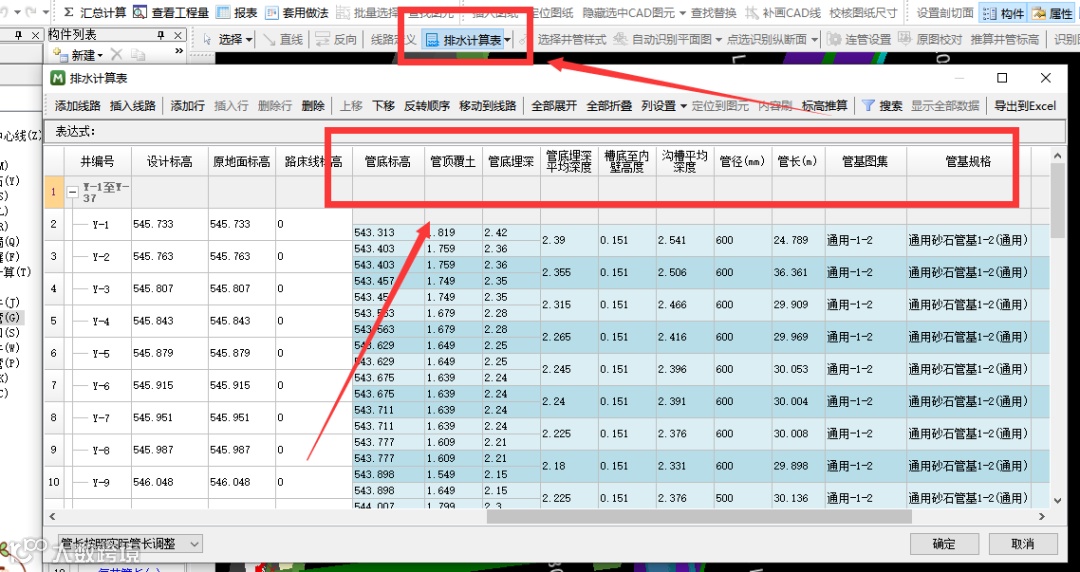
Task: Select pipe length cell 24.789
Action: click(798, 241)
